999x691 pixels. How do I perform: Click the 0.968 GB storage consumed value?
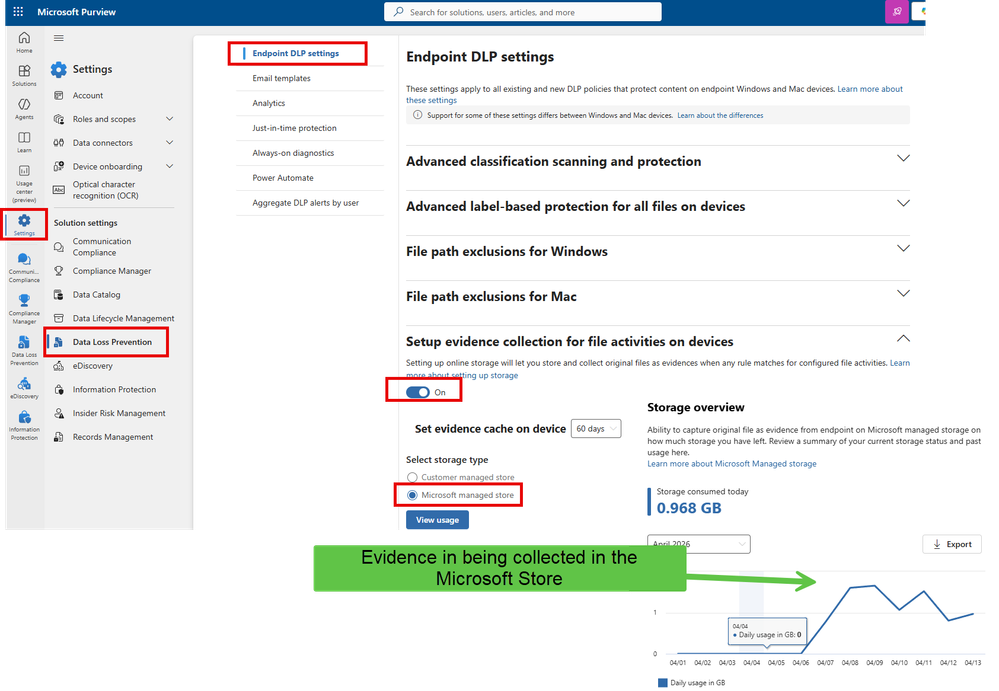[689, 508]
